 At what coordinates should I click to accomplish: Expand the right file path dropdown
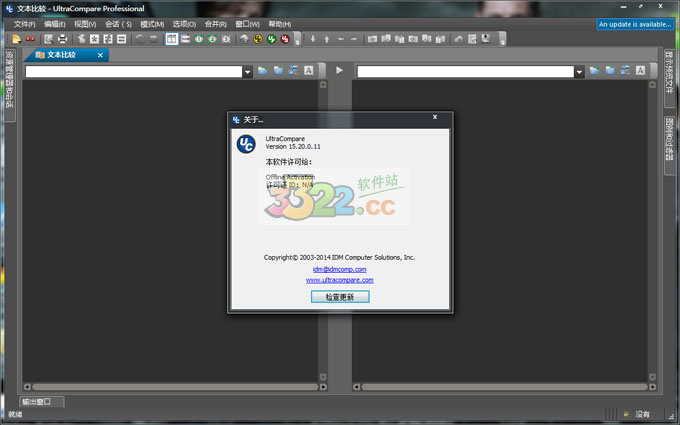pyautogui.click(x=579, y=72)
